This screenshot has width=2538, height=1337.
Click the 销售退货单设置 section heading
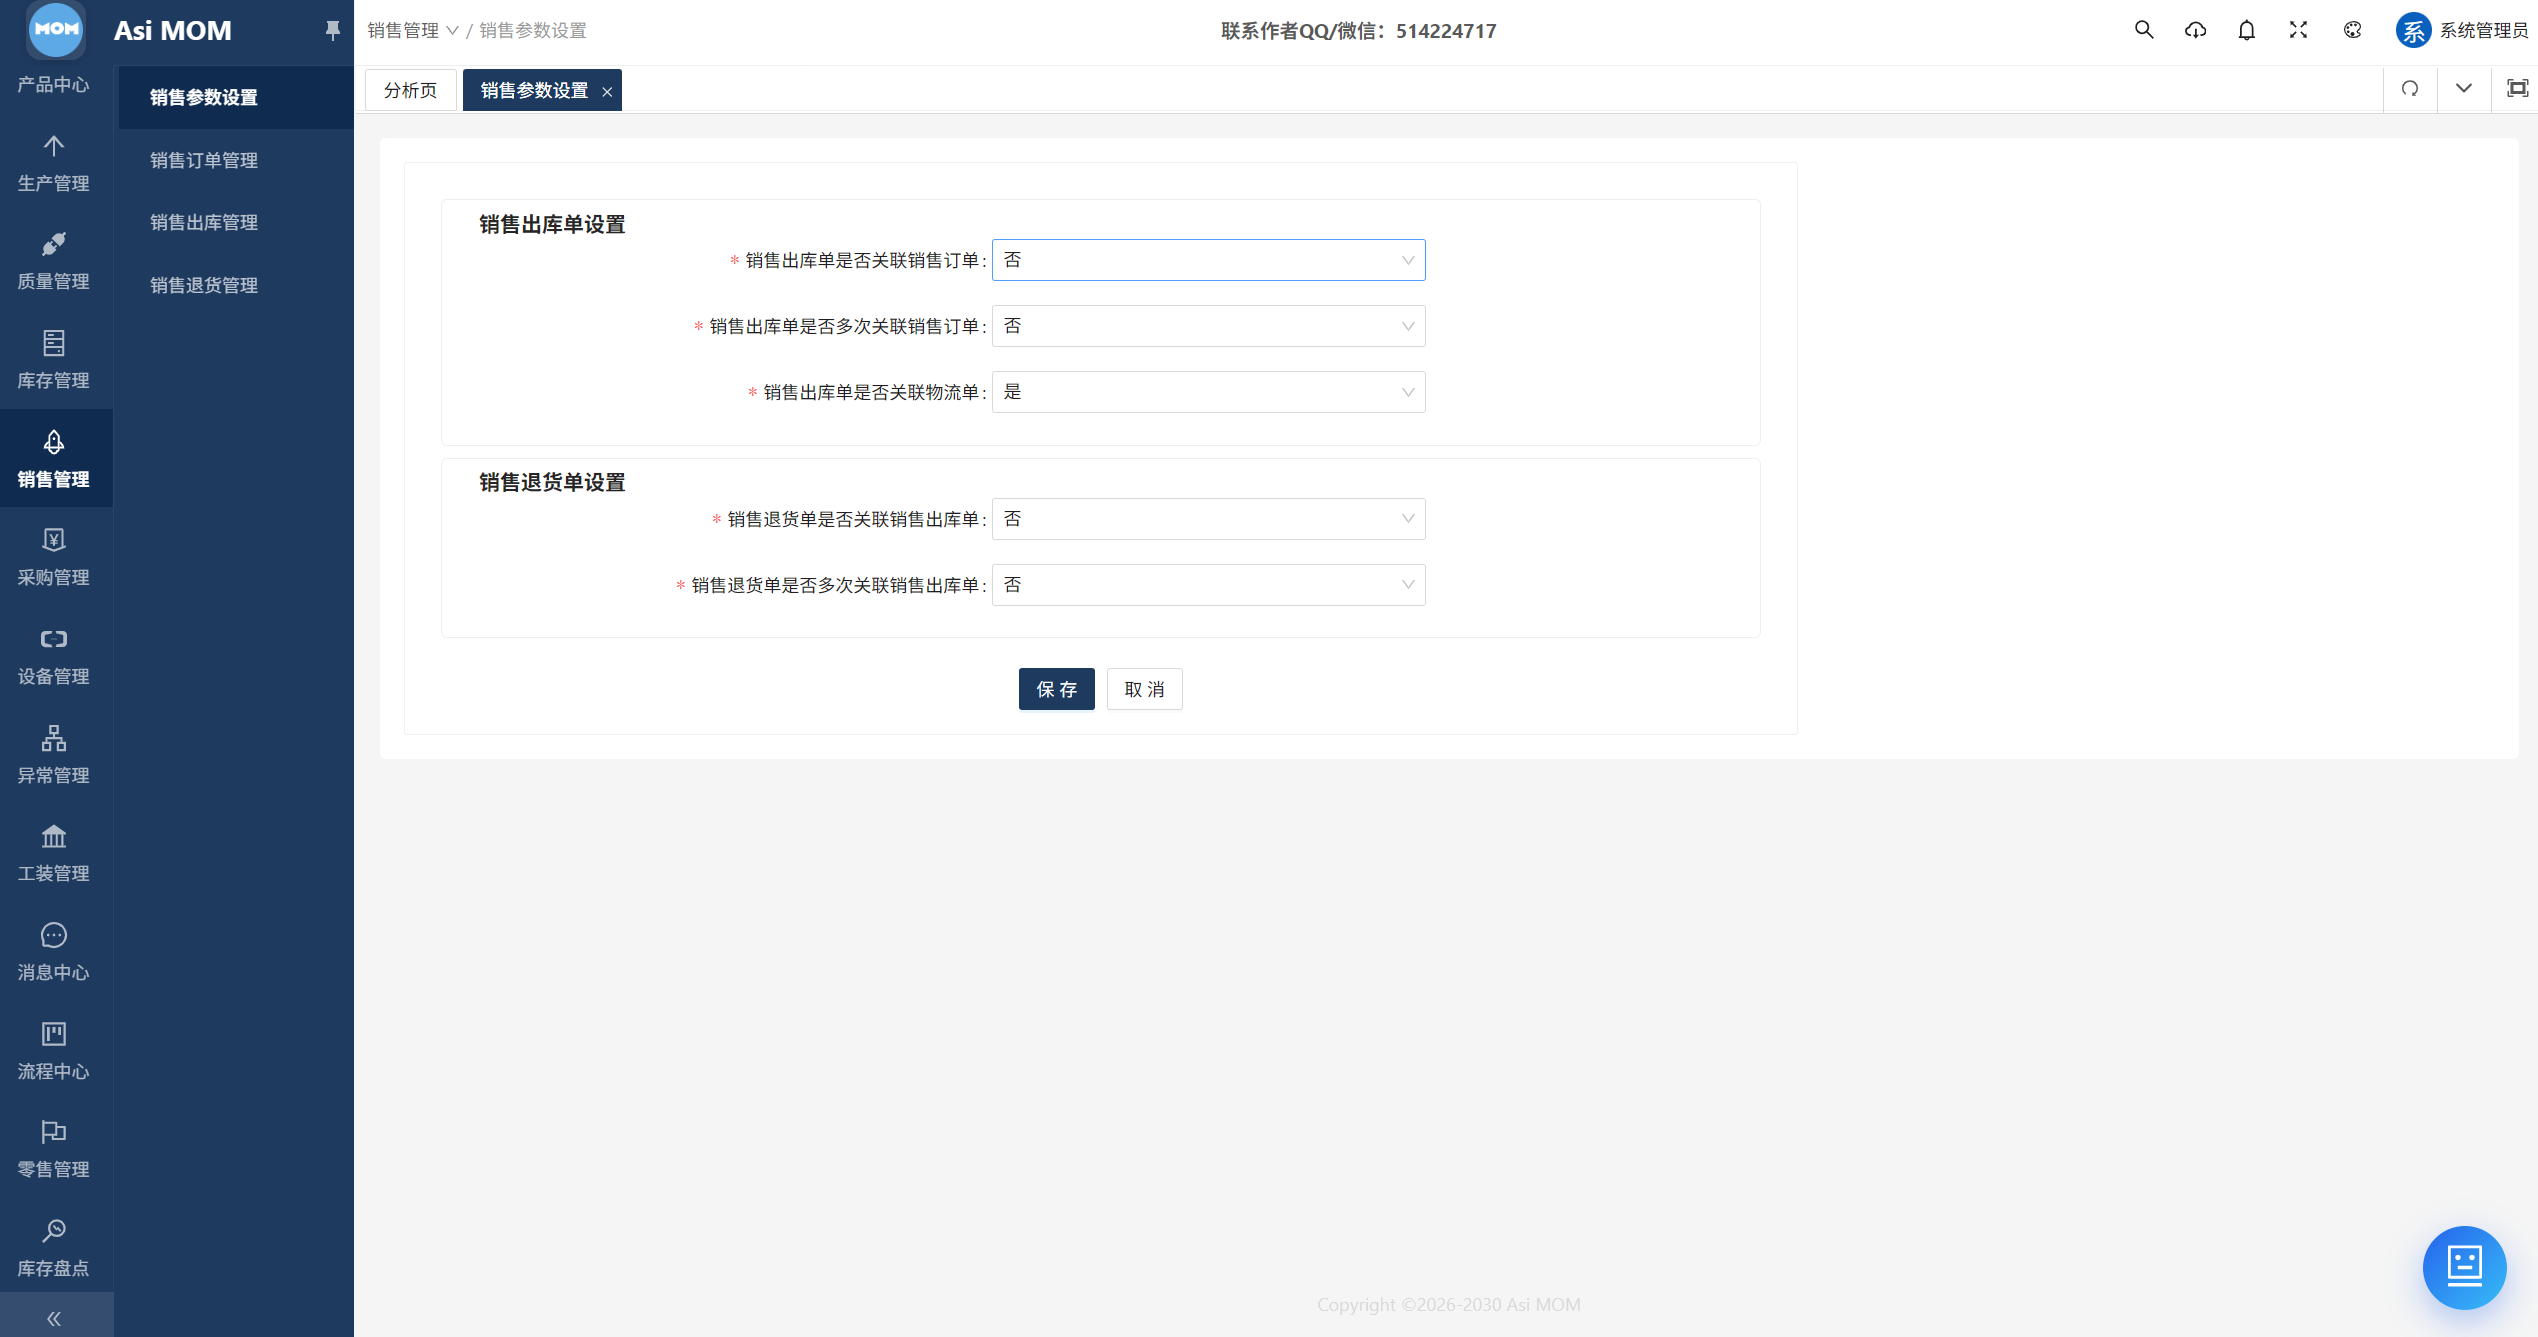click(552, 482)
